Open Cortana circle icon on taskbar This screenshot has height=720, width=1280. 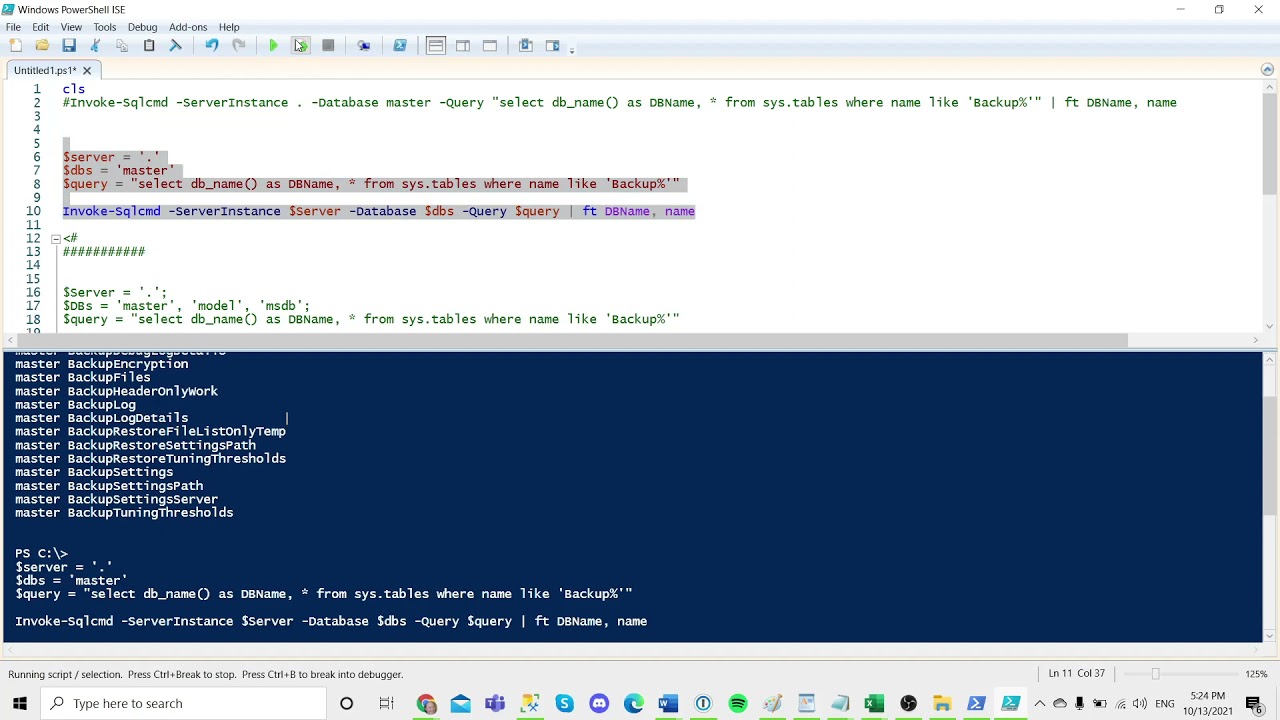[346, 703]
